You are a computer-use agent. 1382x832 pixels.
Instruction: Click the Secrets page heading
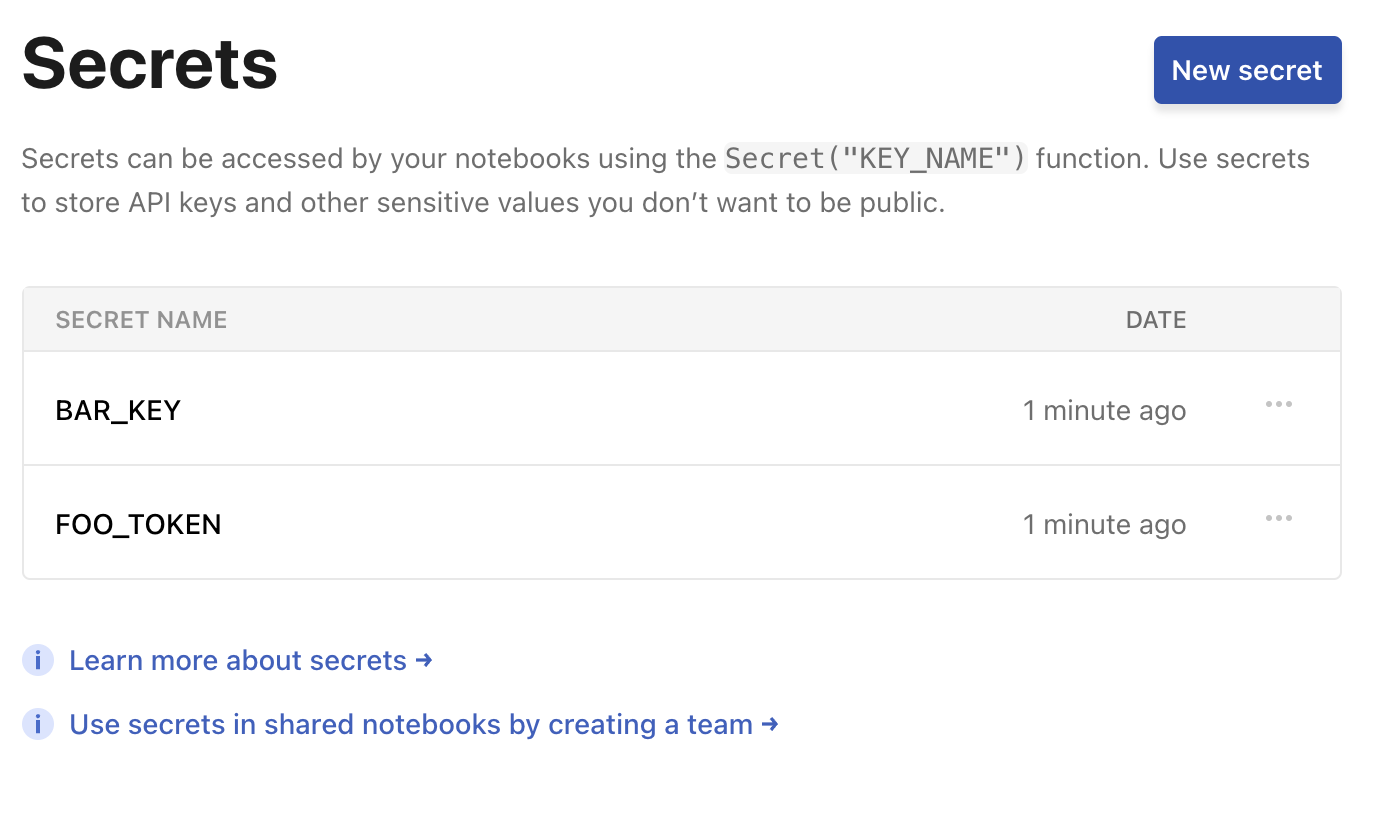click(149, 63)
